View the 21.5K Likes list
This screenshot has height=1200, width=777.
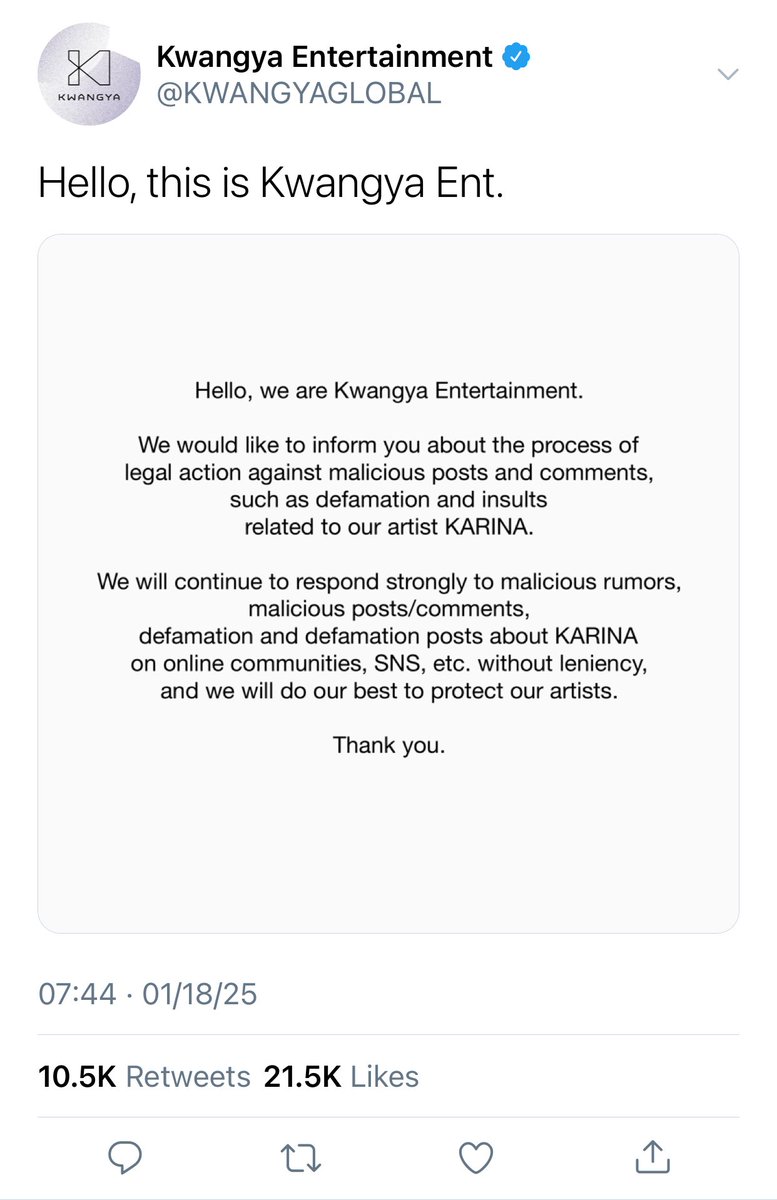pyautogui.click(x=341, y=1076)
